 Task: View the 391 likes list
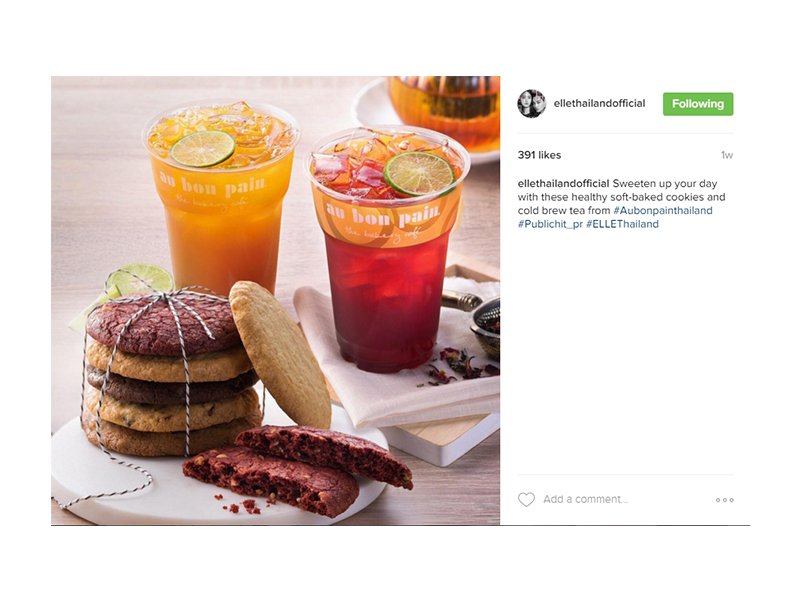tap(539, 155)
